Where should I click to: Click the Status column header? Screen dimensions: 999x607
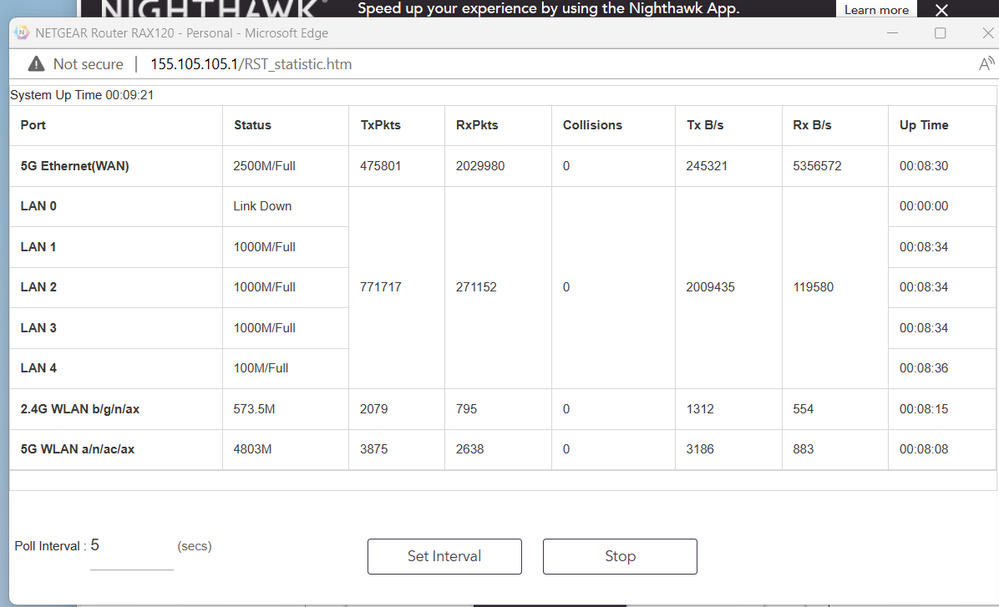pos(252,125)
